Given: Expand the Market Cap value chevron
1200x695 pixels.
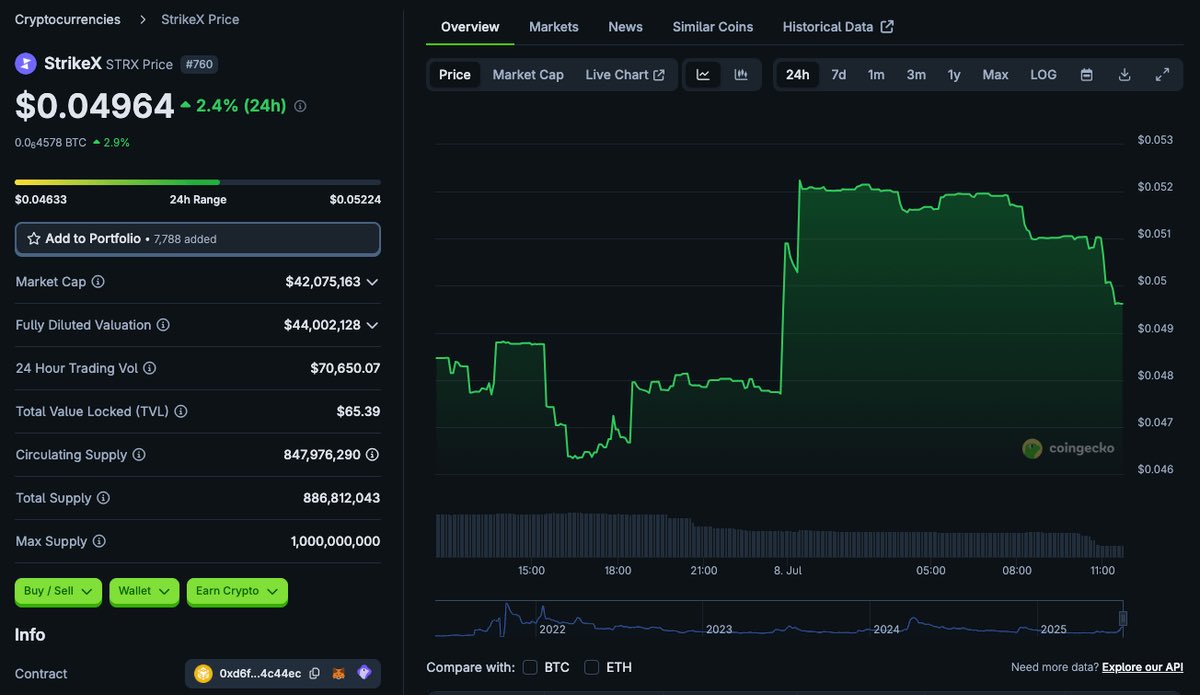Looking at the screenshot, I should click(x=372, y=282).
